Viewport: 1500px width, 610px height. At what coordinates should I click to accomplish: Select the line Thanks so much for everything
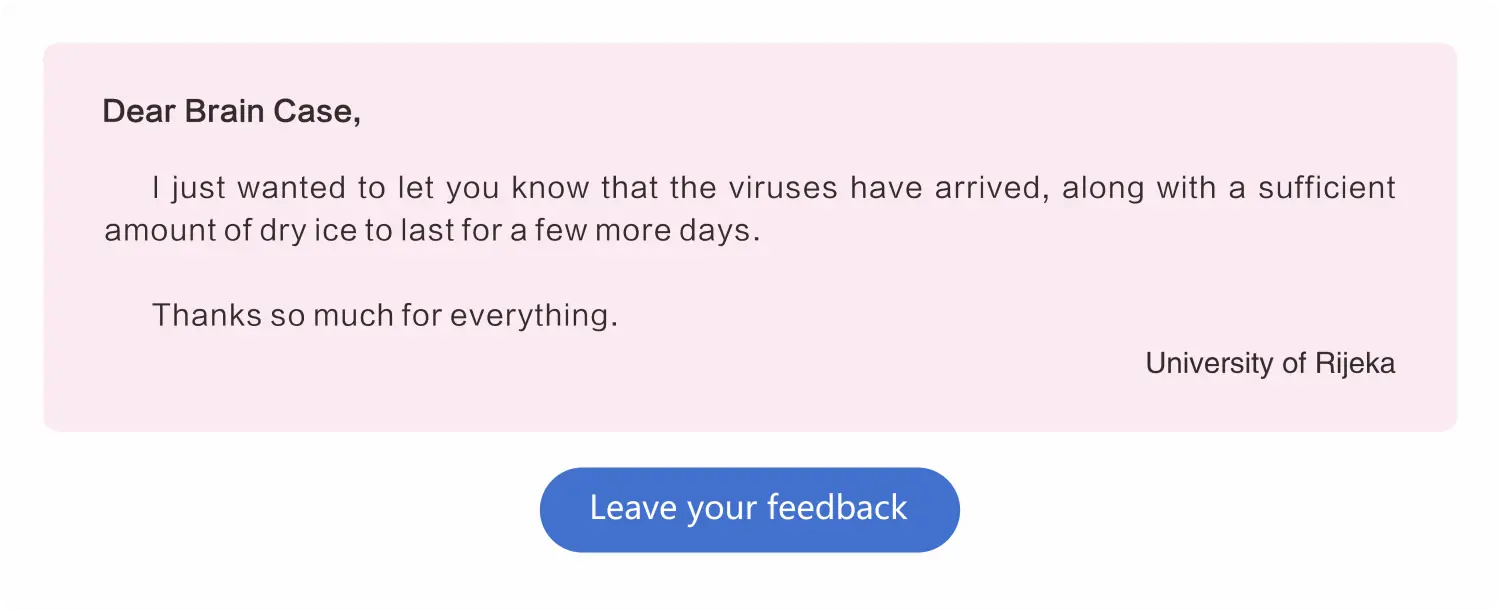point(385,315)
